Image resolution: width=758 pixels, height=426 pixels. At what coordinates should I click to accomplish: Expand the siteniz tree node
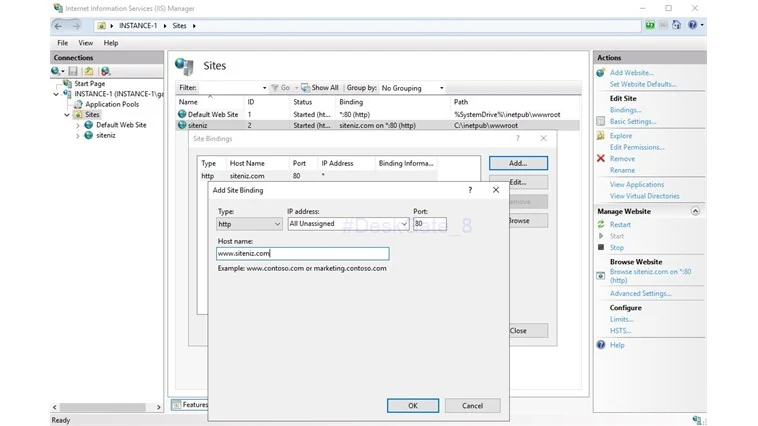[77, 136]
